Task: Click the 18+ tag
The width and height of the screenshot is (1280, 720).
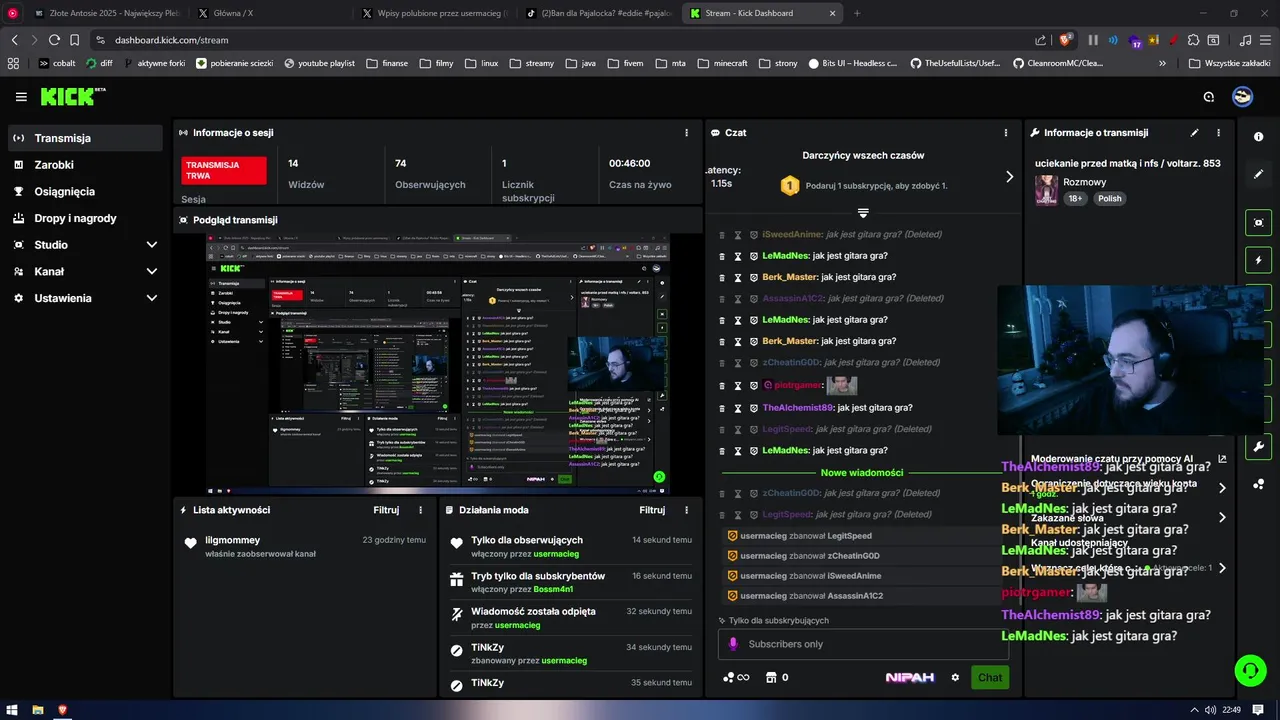Action: point(1075,198)
